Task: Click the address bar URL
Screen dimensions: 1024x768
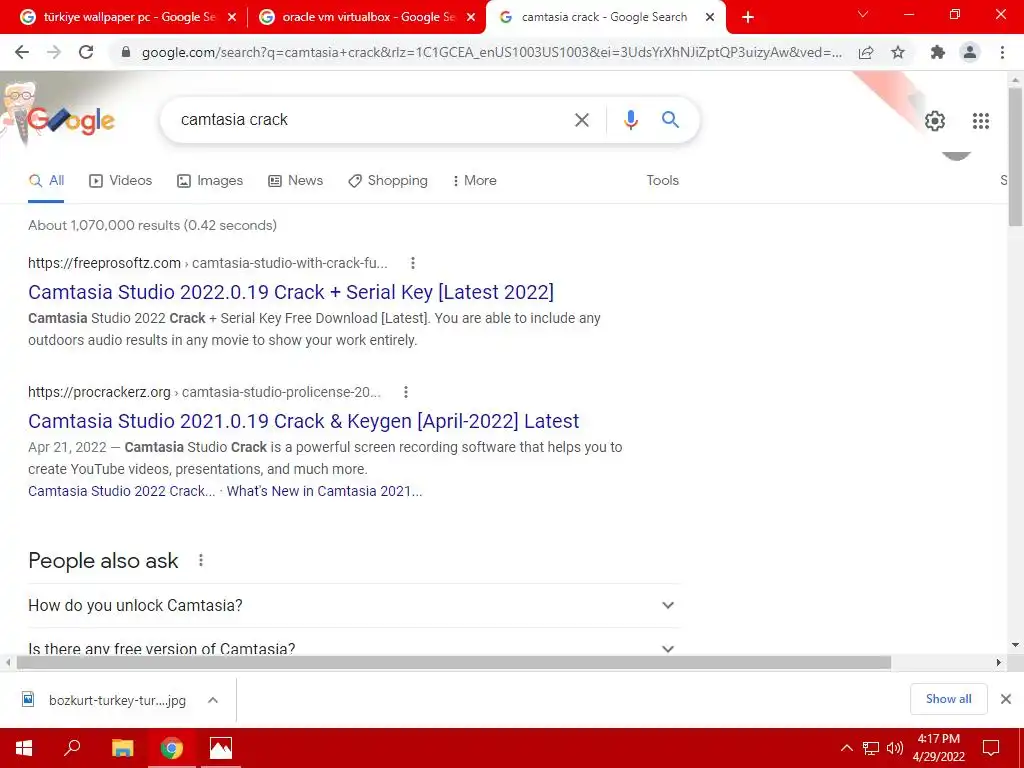Action: point(491,52)
